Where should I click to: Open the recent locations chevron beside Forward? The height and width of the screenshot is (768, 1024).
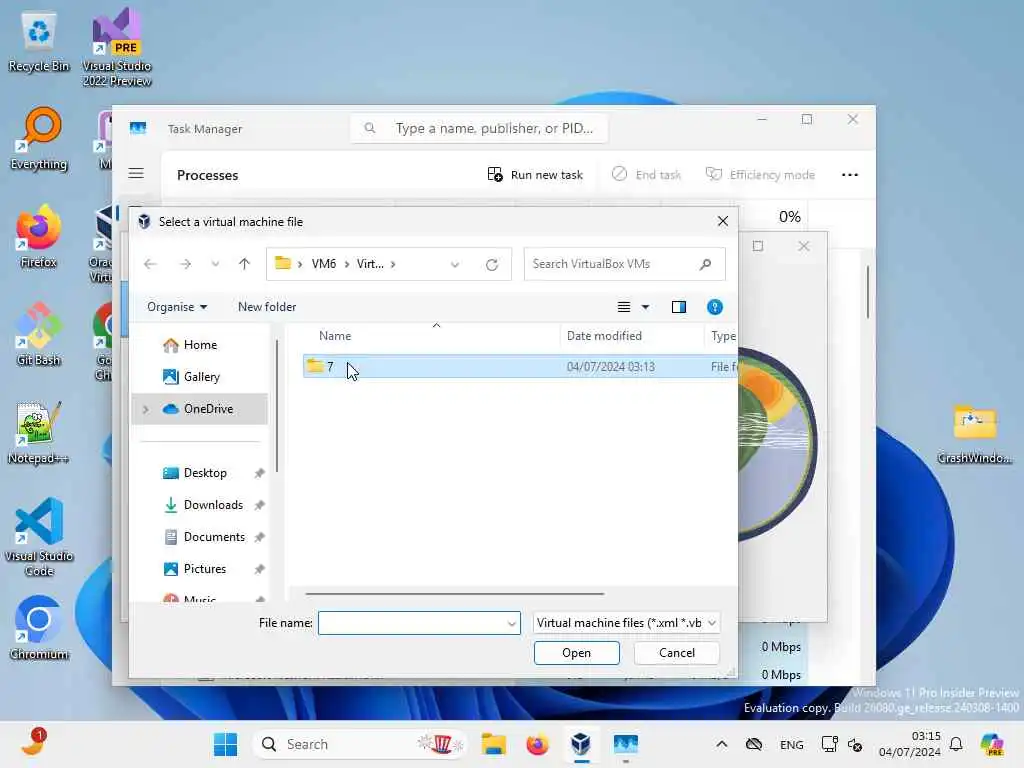pos(215,264)
